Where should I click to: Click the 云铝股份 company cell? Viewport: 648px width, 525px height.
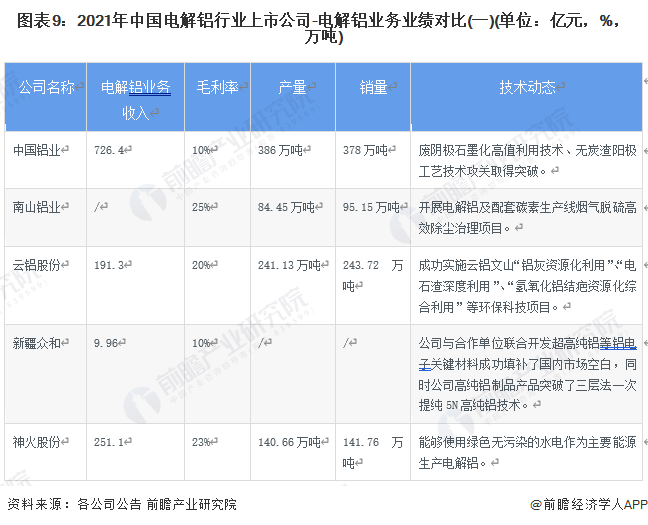35,265
